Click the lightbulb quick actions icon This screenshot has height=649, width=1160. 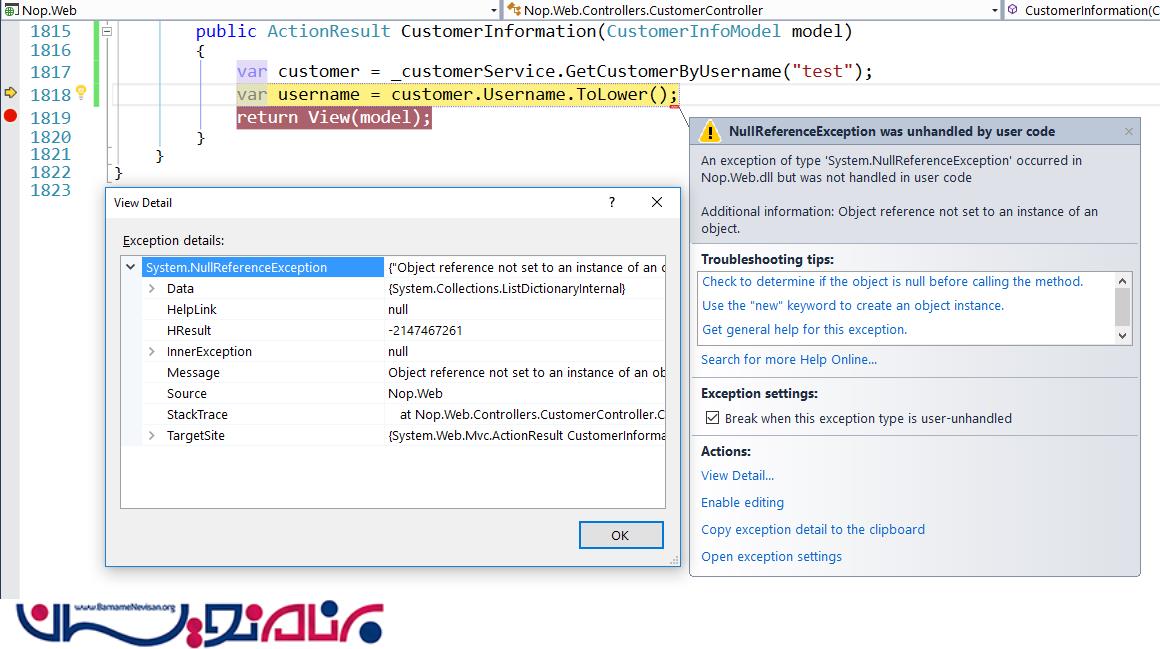pyautogui.click(x=81, y=93)
